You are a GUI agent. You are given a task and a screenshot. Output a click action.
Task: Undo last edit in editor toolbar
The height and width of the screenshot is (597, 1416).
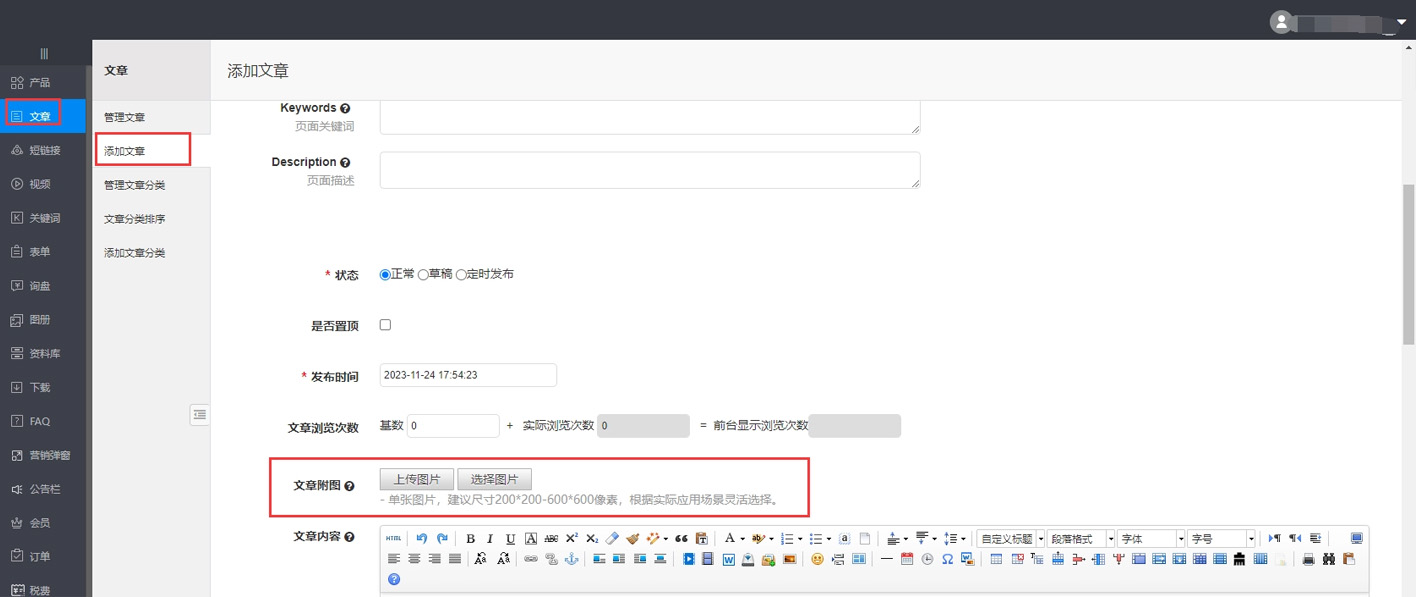point(422,538)
